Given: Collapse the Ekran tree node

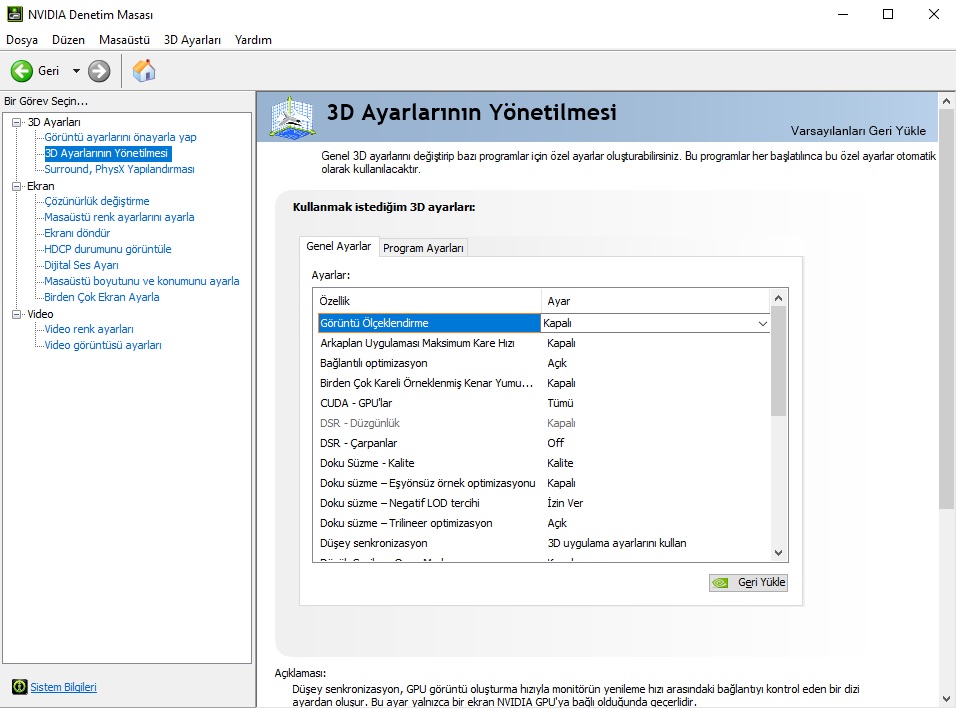Looking at the screenshot, I should click(16, 187).
